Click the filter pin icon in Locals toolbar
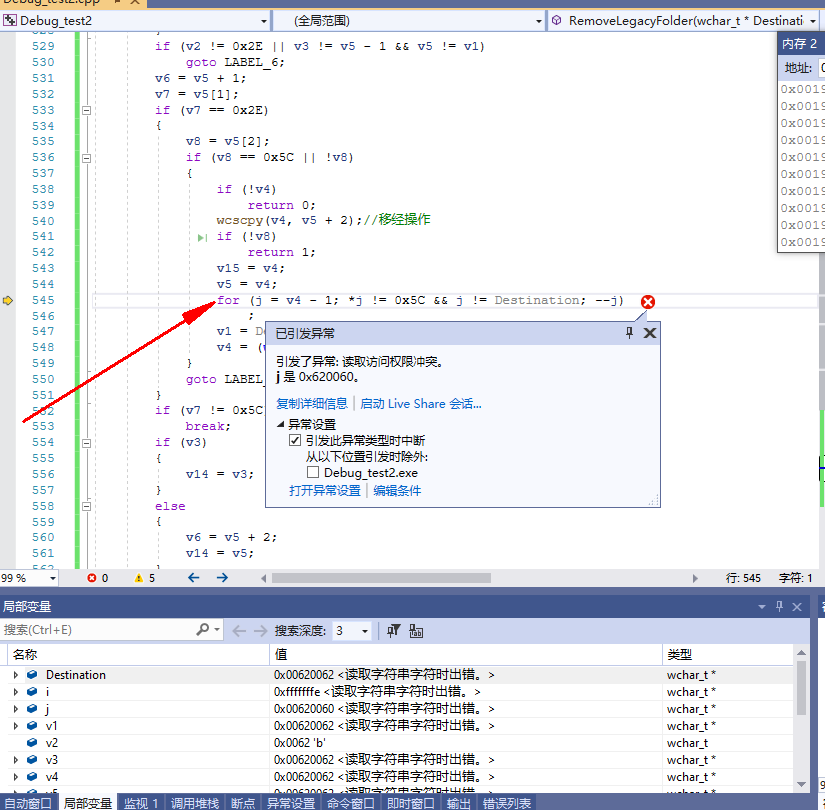This screenshot has height=810, width=825. (394, 631)
